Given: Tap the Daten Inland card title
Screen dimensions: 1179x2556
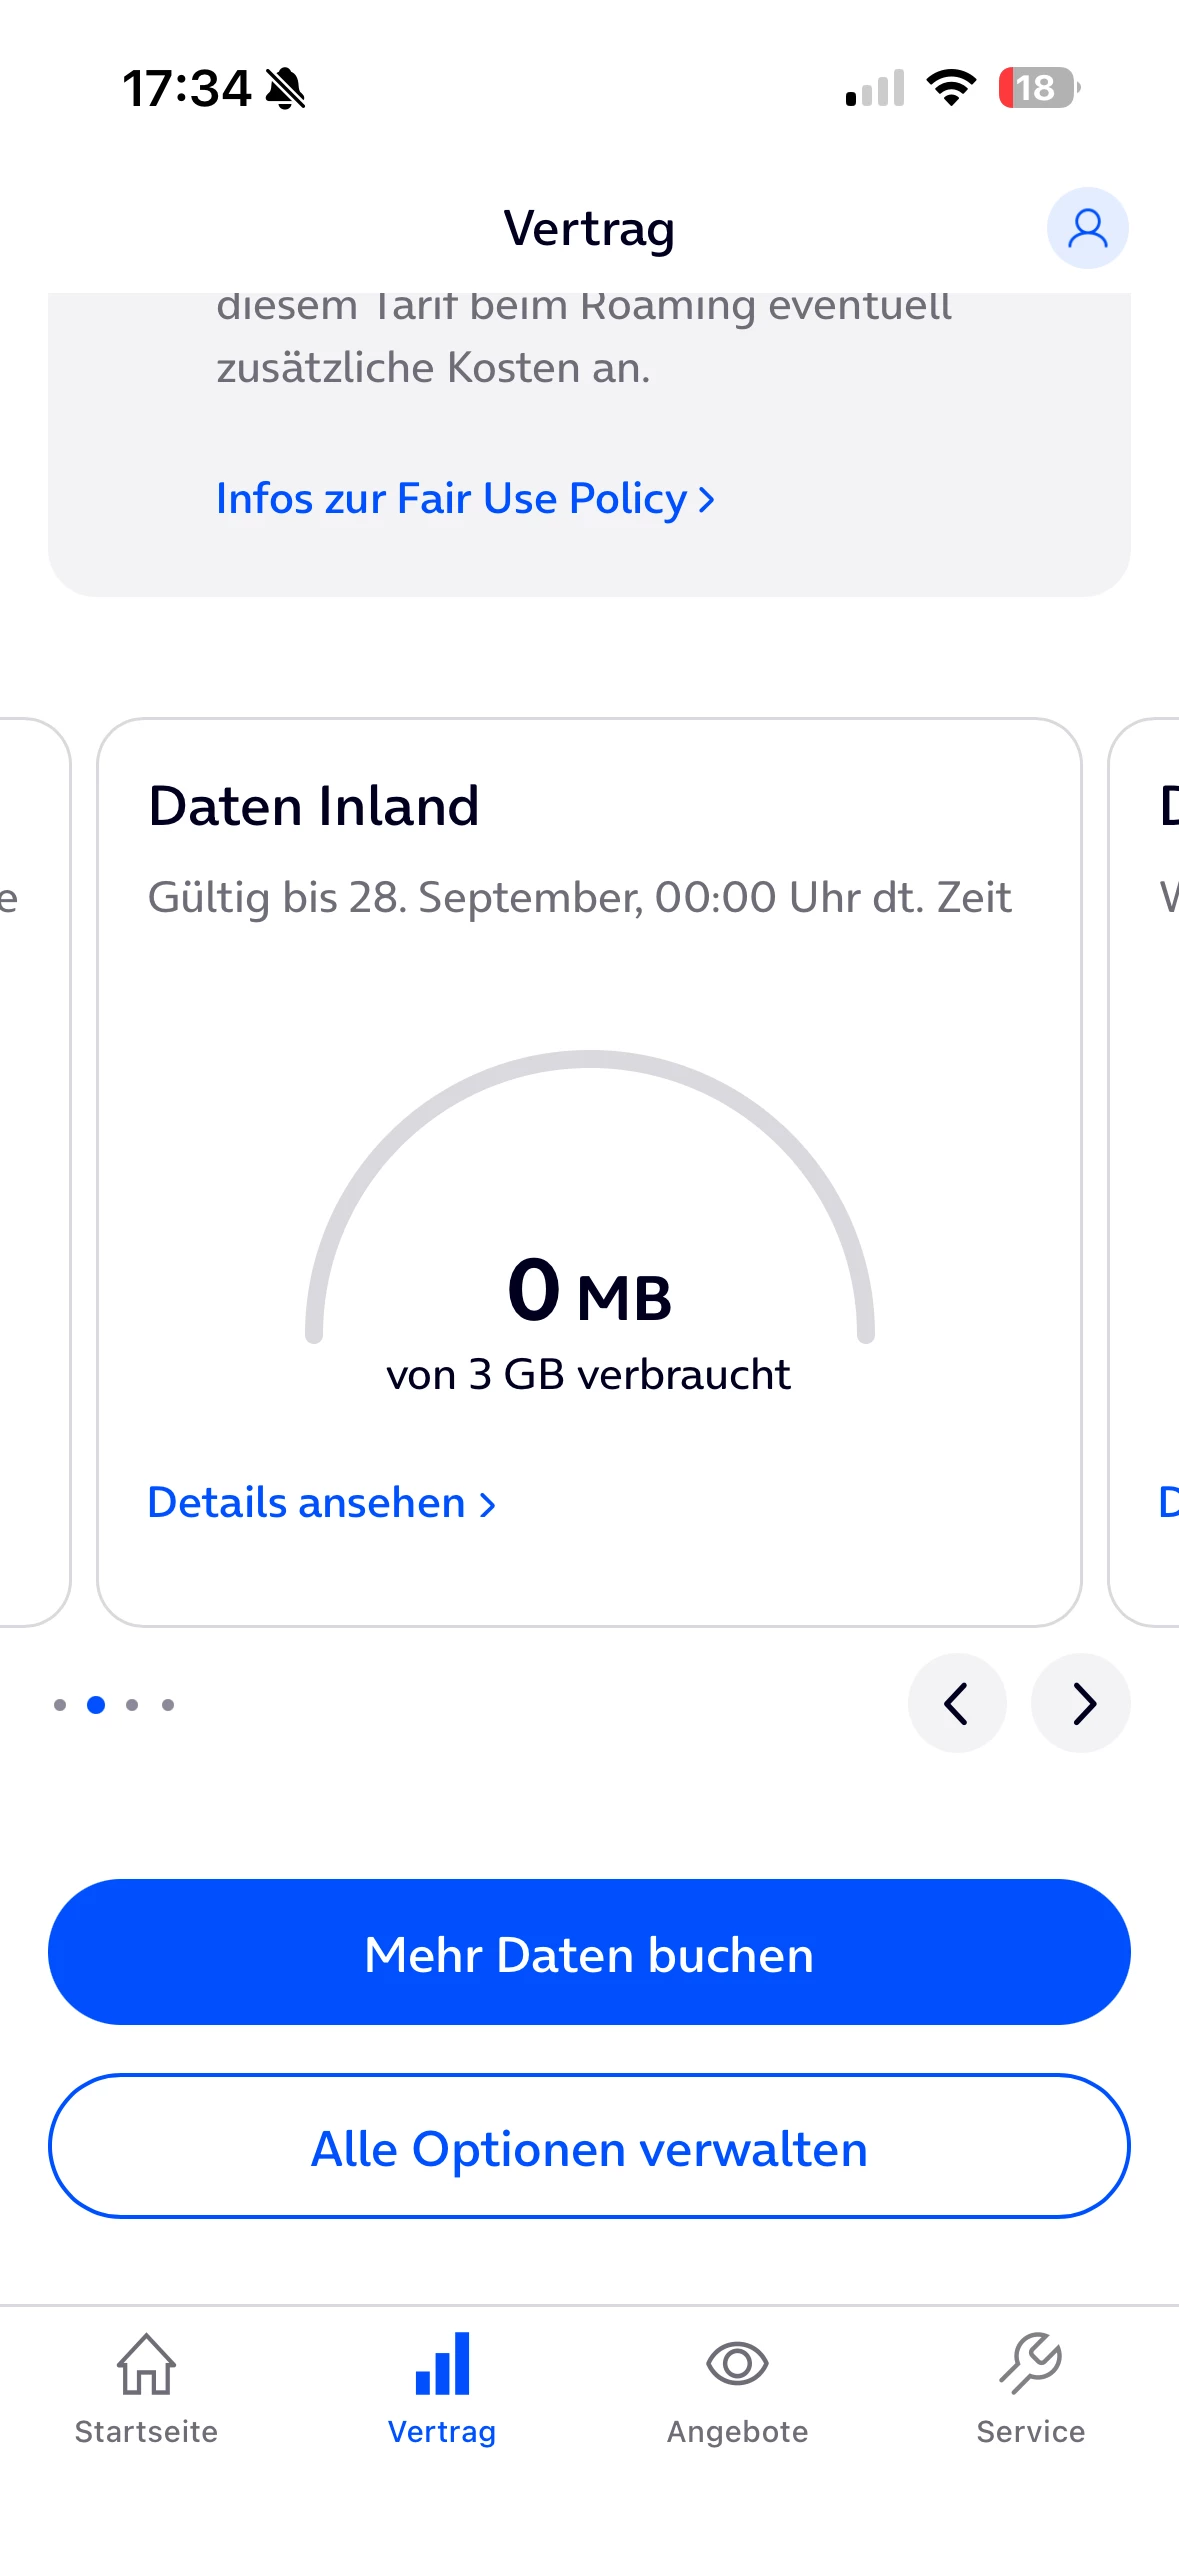Looking at the screenshot, I should (314, 806).
